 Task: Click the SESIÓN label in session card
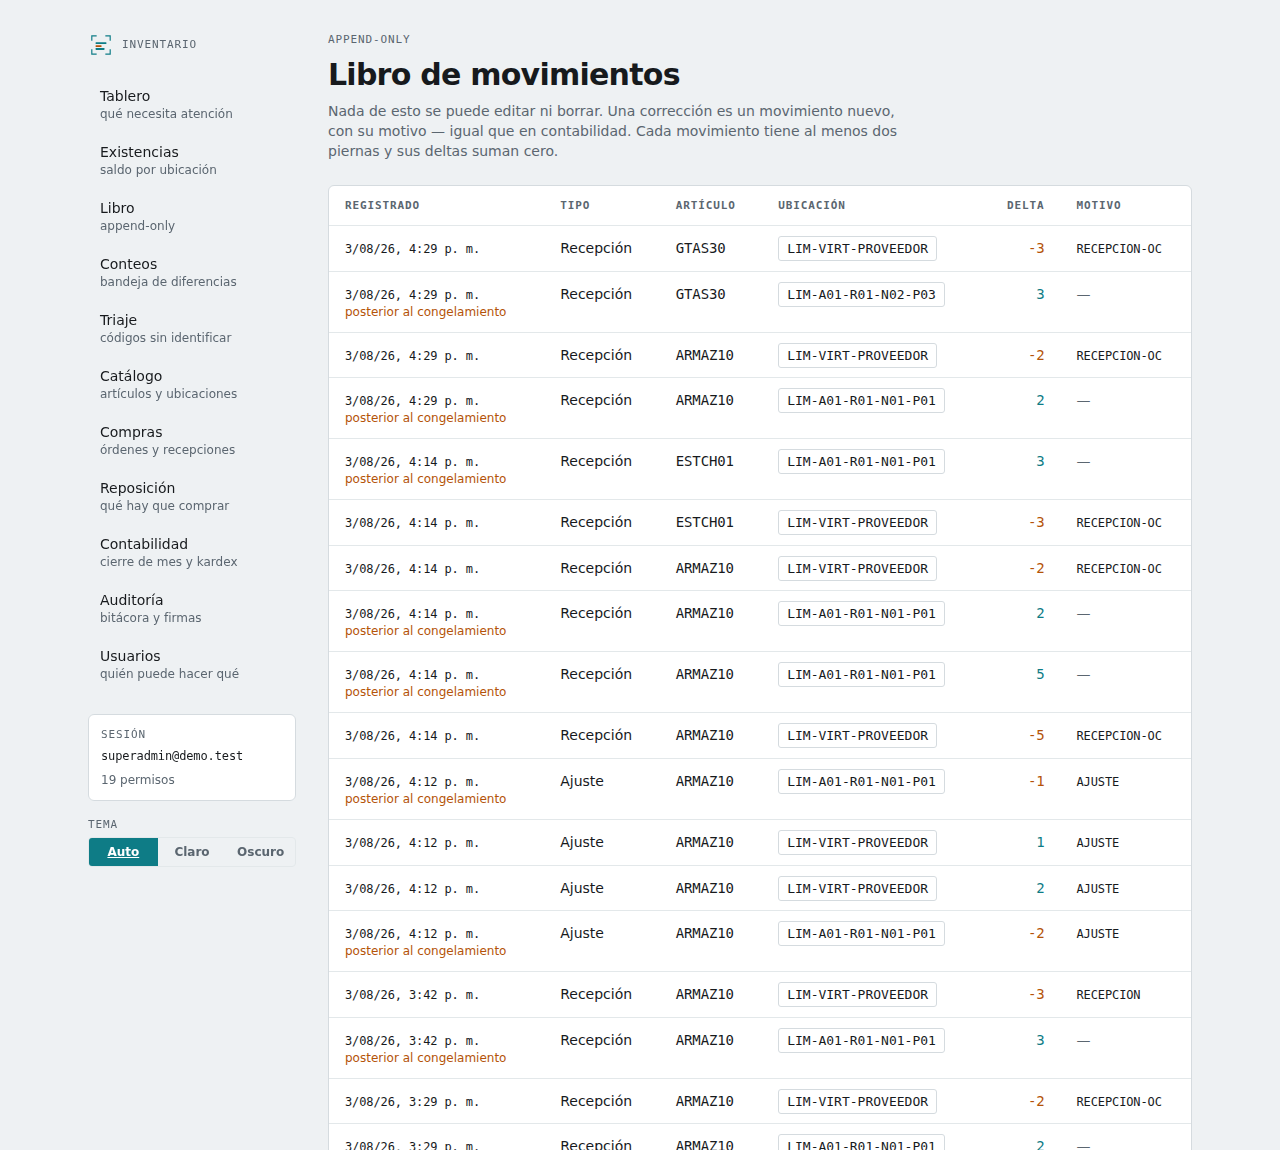(x=123, y=735)
